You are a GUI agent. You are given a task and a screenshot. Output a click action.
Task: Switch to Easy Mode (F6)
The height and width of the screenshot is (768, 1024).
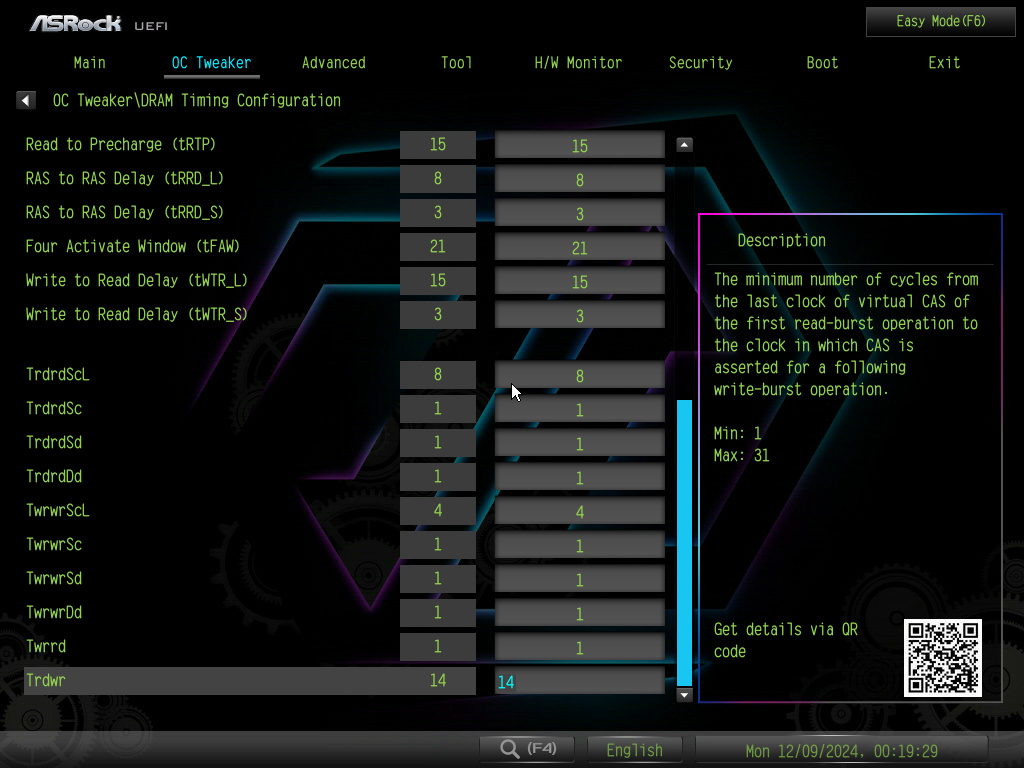click(x=940, y=22)
